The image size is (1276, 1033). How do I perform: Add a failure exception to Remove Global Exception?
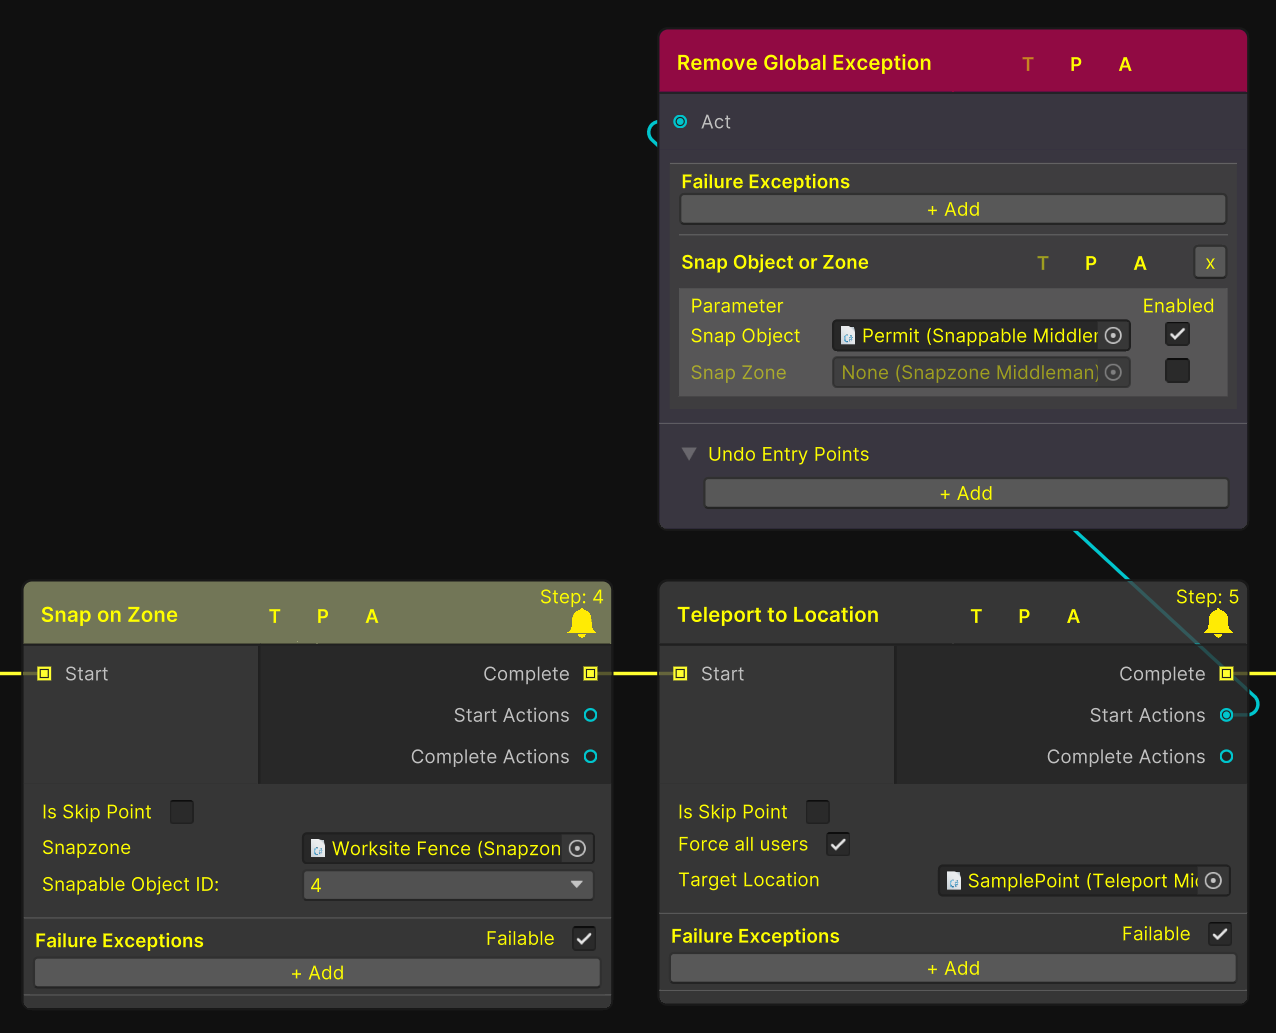click(952, 209)
